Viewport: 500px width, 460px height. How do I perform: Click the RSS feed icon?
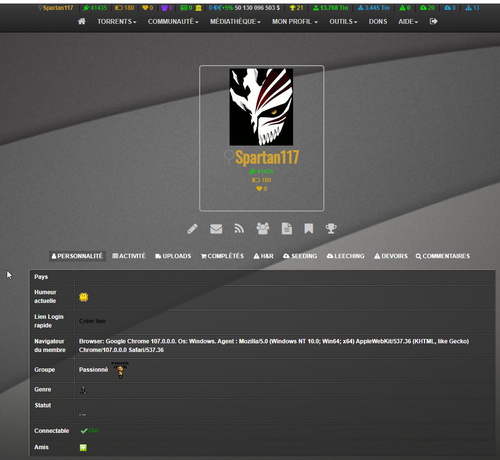[x=239, y=229]
